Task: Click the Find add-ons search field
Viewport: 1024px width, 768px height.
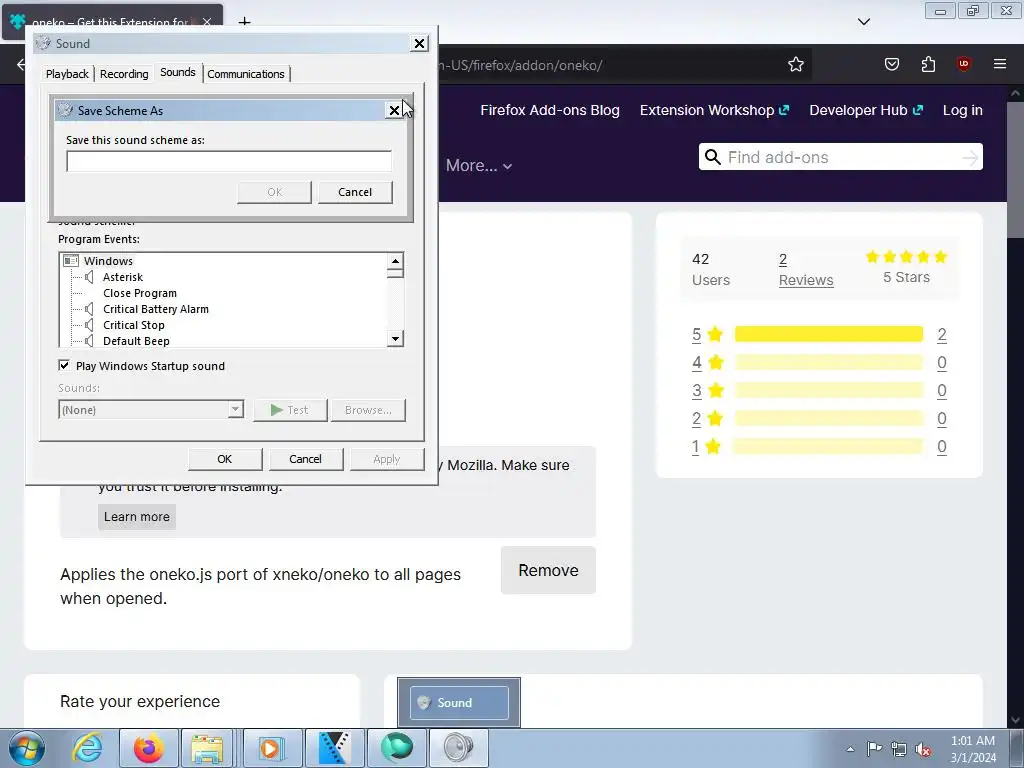Action: [x=840, y=157]
